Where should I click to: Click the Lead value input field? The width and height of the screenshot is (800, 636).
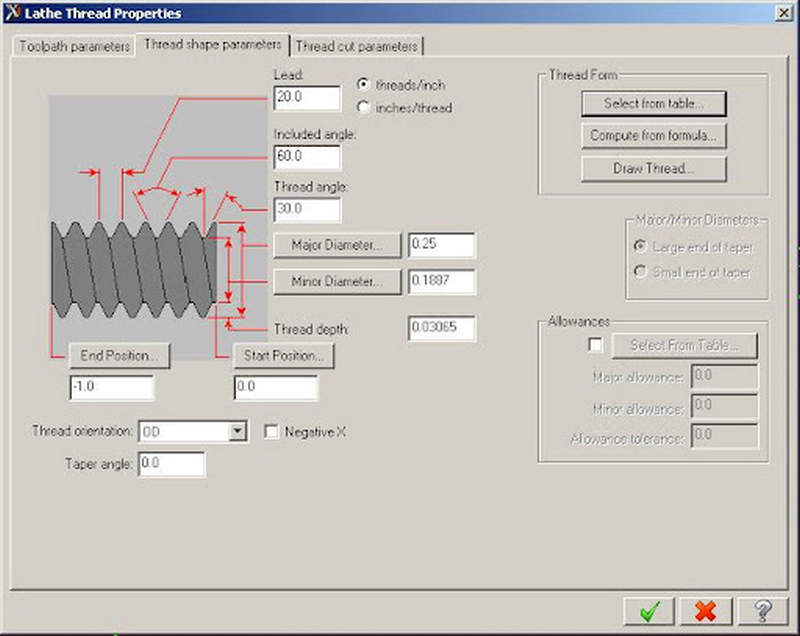(307, 98)
